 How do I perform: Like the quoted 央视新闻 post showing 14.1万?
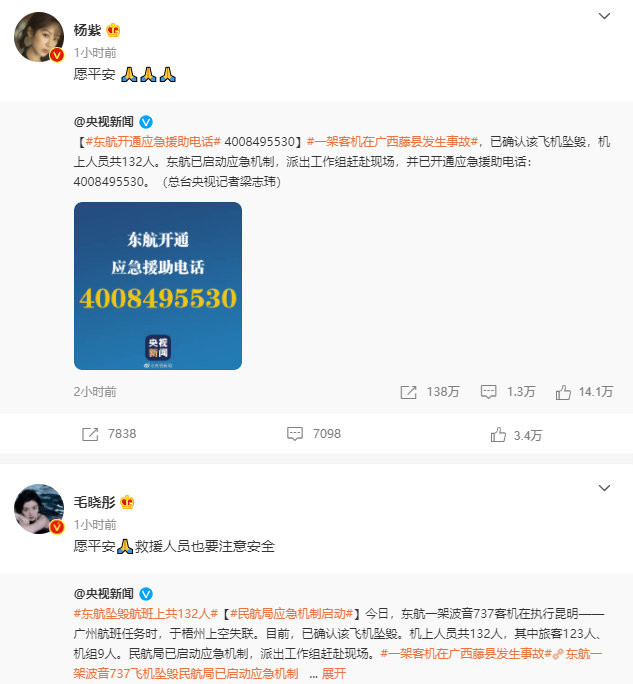pyautogui.click(x=563, y=392)
